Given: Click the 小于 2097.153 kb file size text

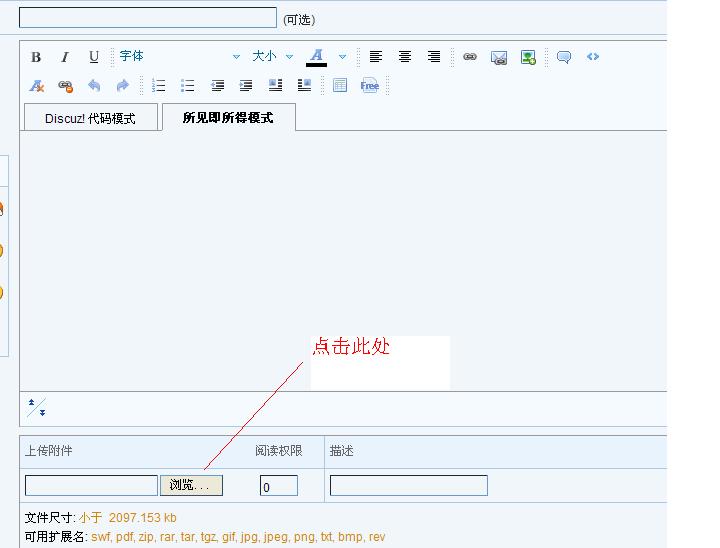Looking at the screenshot, I should [x=128, y=518].
